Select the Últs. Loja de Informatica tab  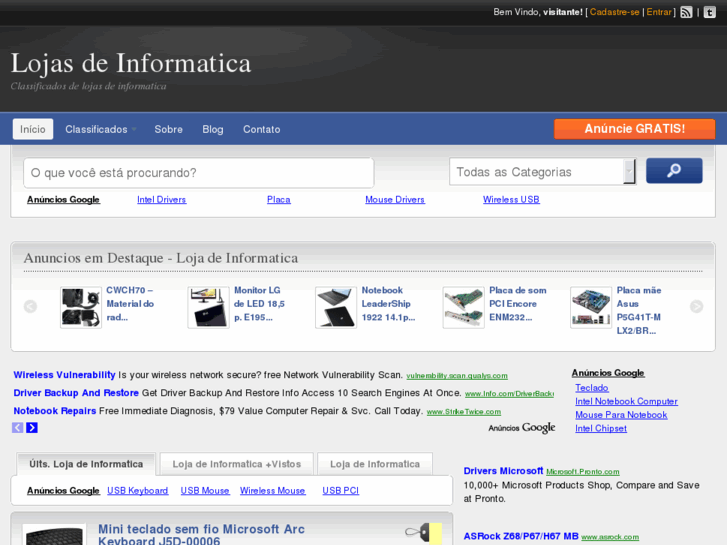point(86,464)
